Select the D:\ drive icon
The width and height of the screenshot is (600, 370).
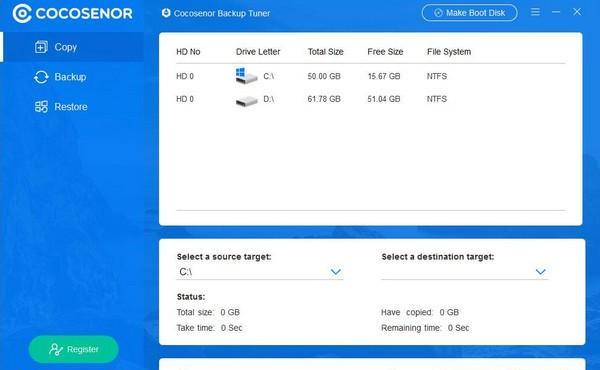246,101
